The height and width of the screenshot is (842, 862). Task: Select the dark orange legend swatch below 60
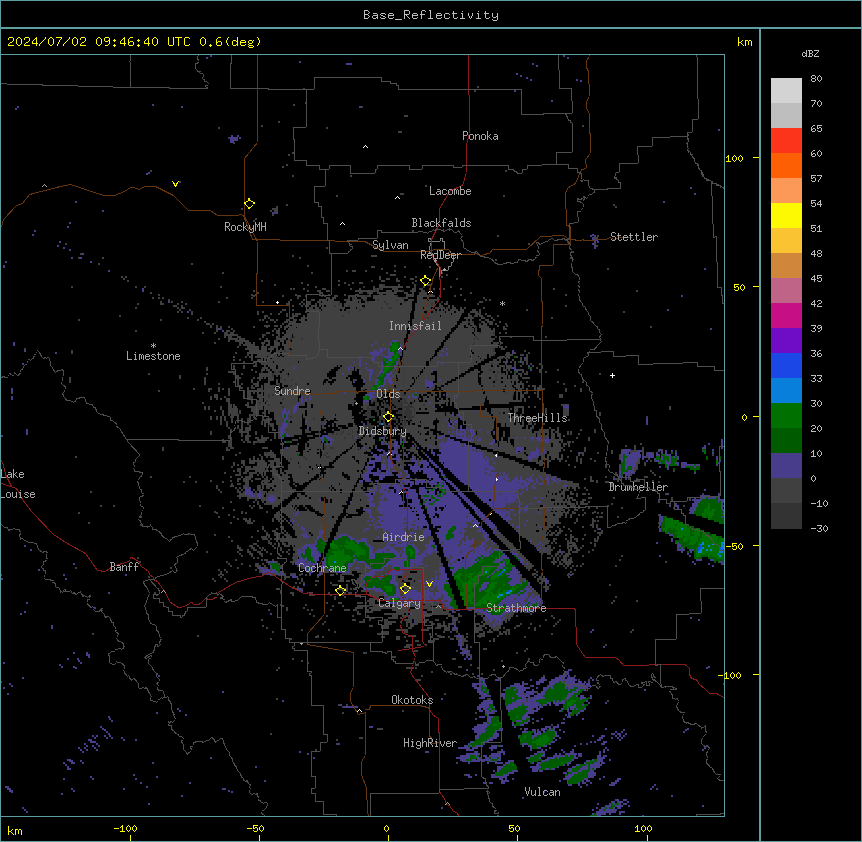786,165
